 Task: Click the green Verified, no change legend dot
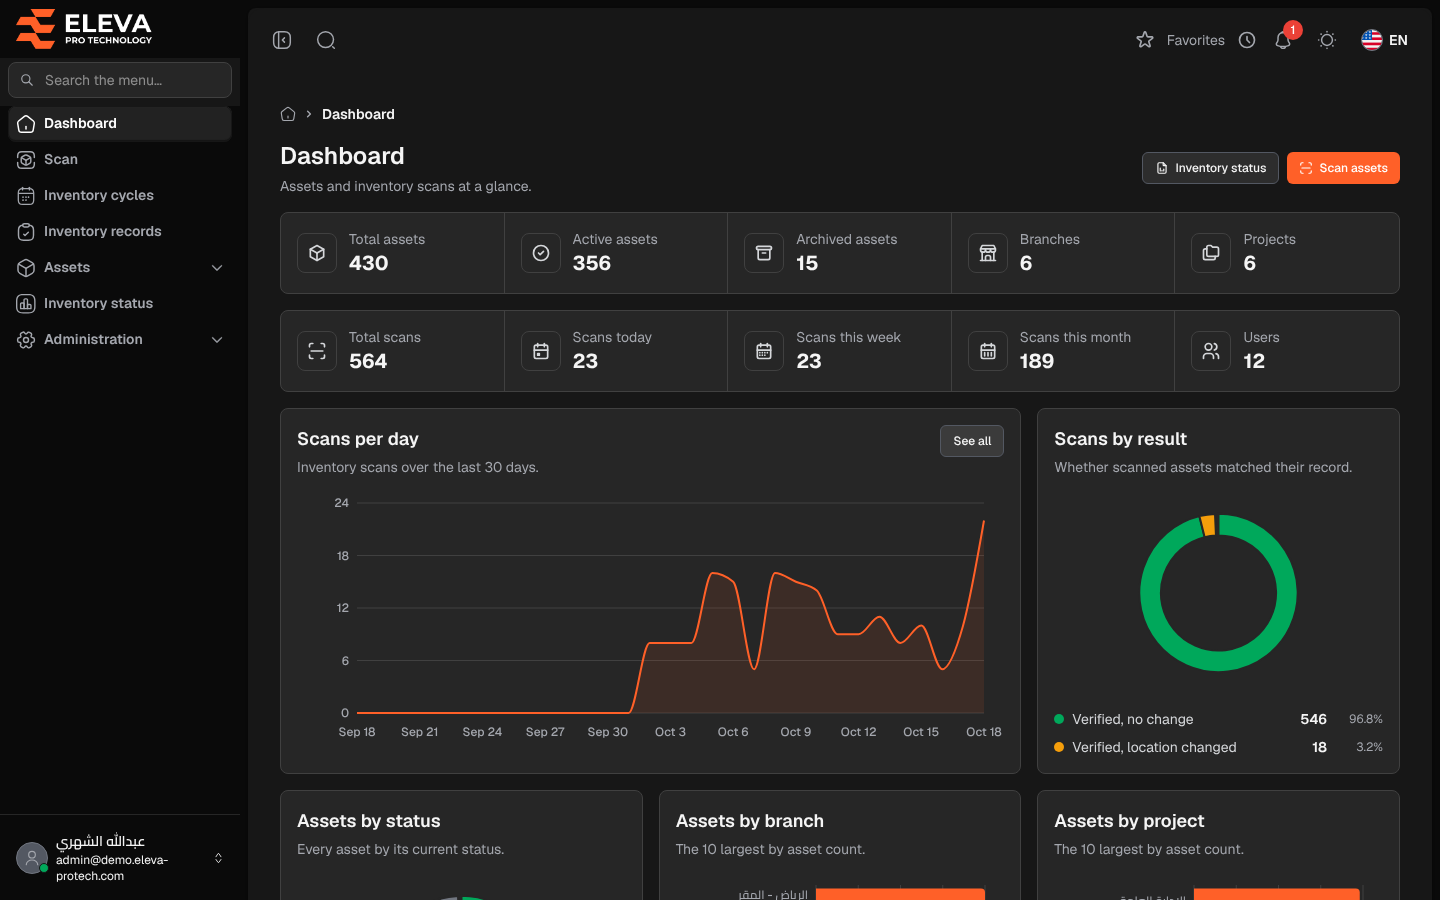click(x=1059, y=719)
